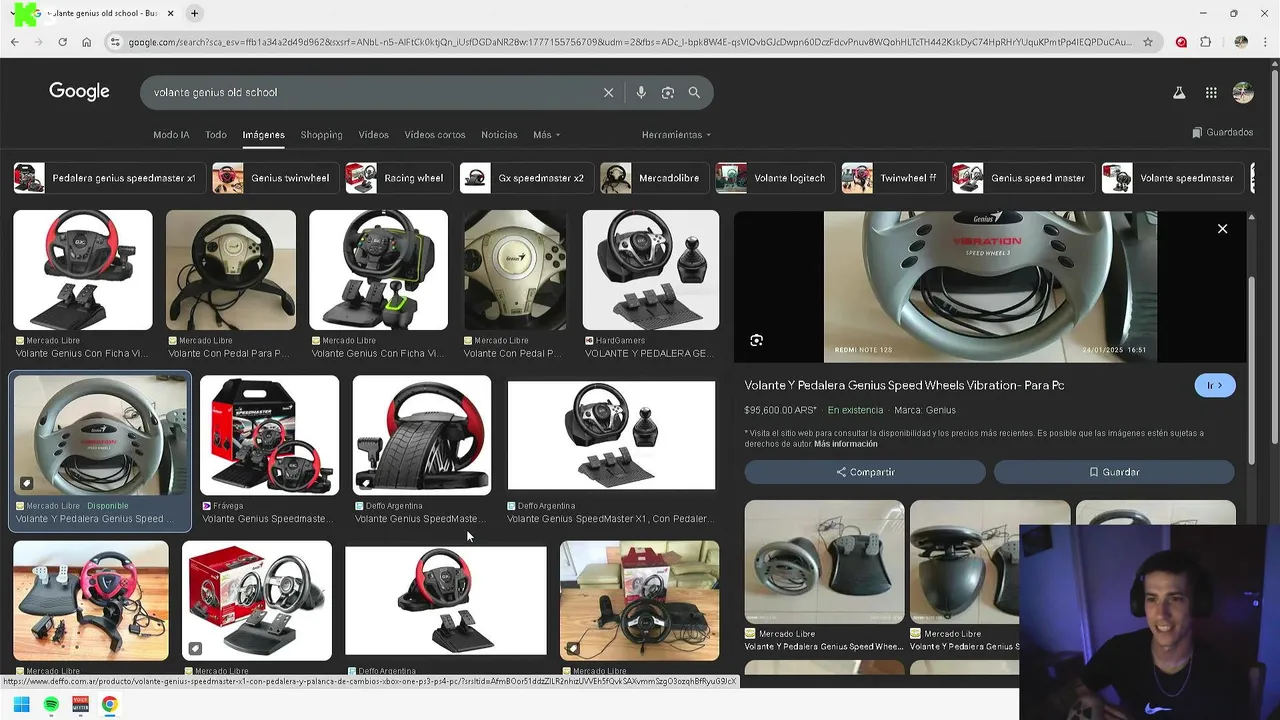Open the Chrome profile avatar in the toolbar
This screenshot has width=1280, height=720.
(1241, 42)
